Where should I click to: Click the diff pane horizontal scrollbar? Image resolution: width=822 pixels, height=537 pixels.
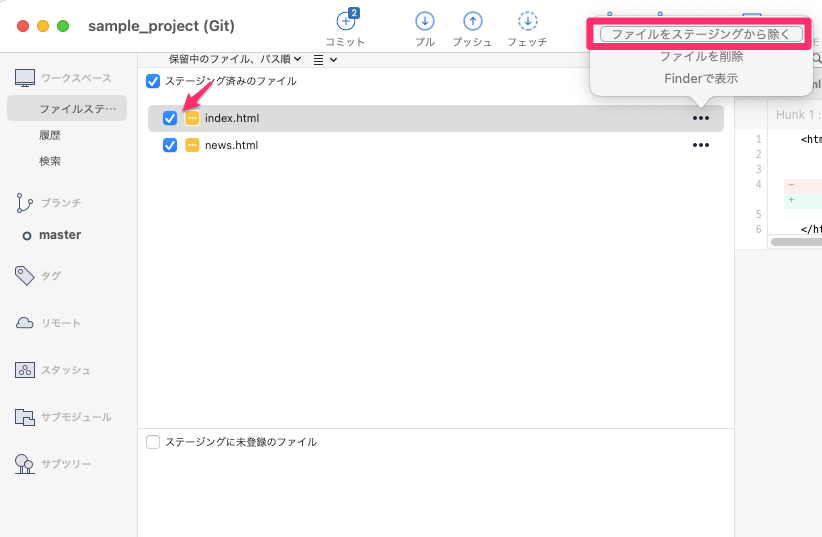point(796,242)
